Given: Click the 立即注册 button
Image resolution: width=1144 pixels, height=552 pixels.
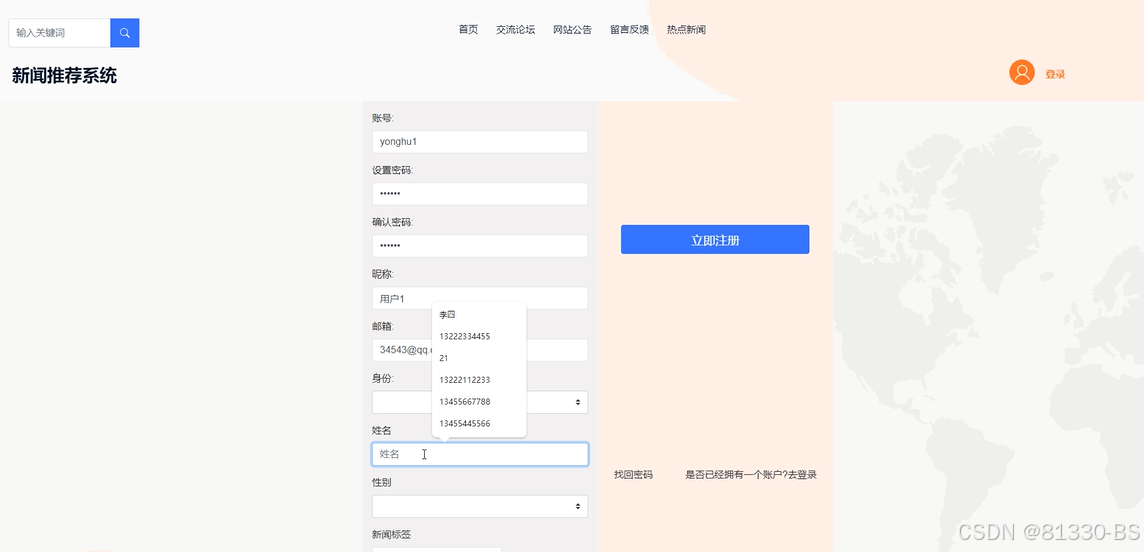Looking at the screenshot, I should pos(715,240).
